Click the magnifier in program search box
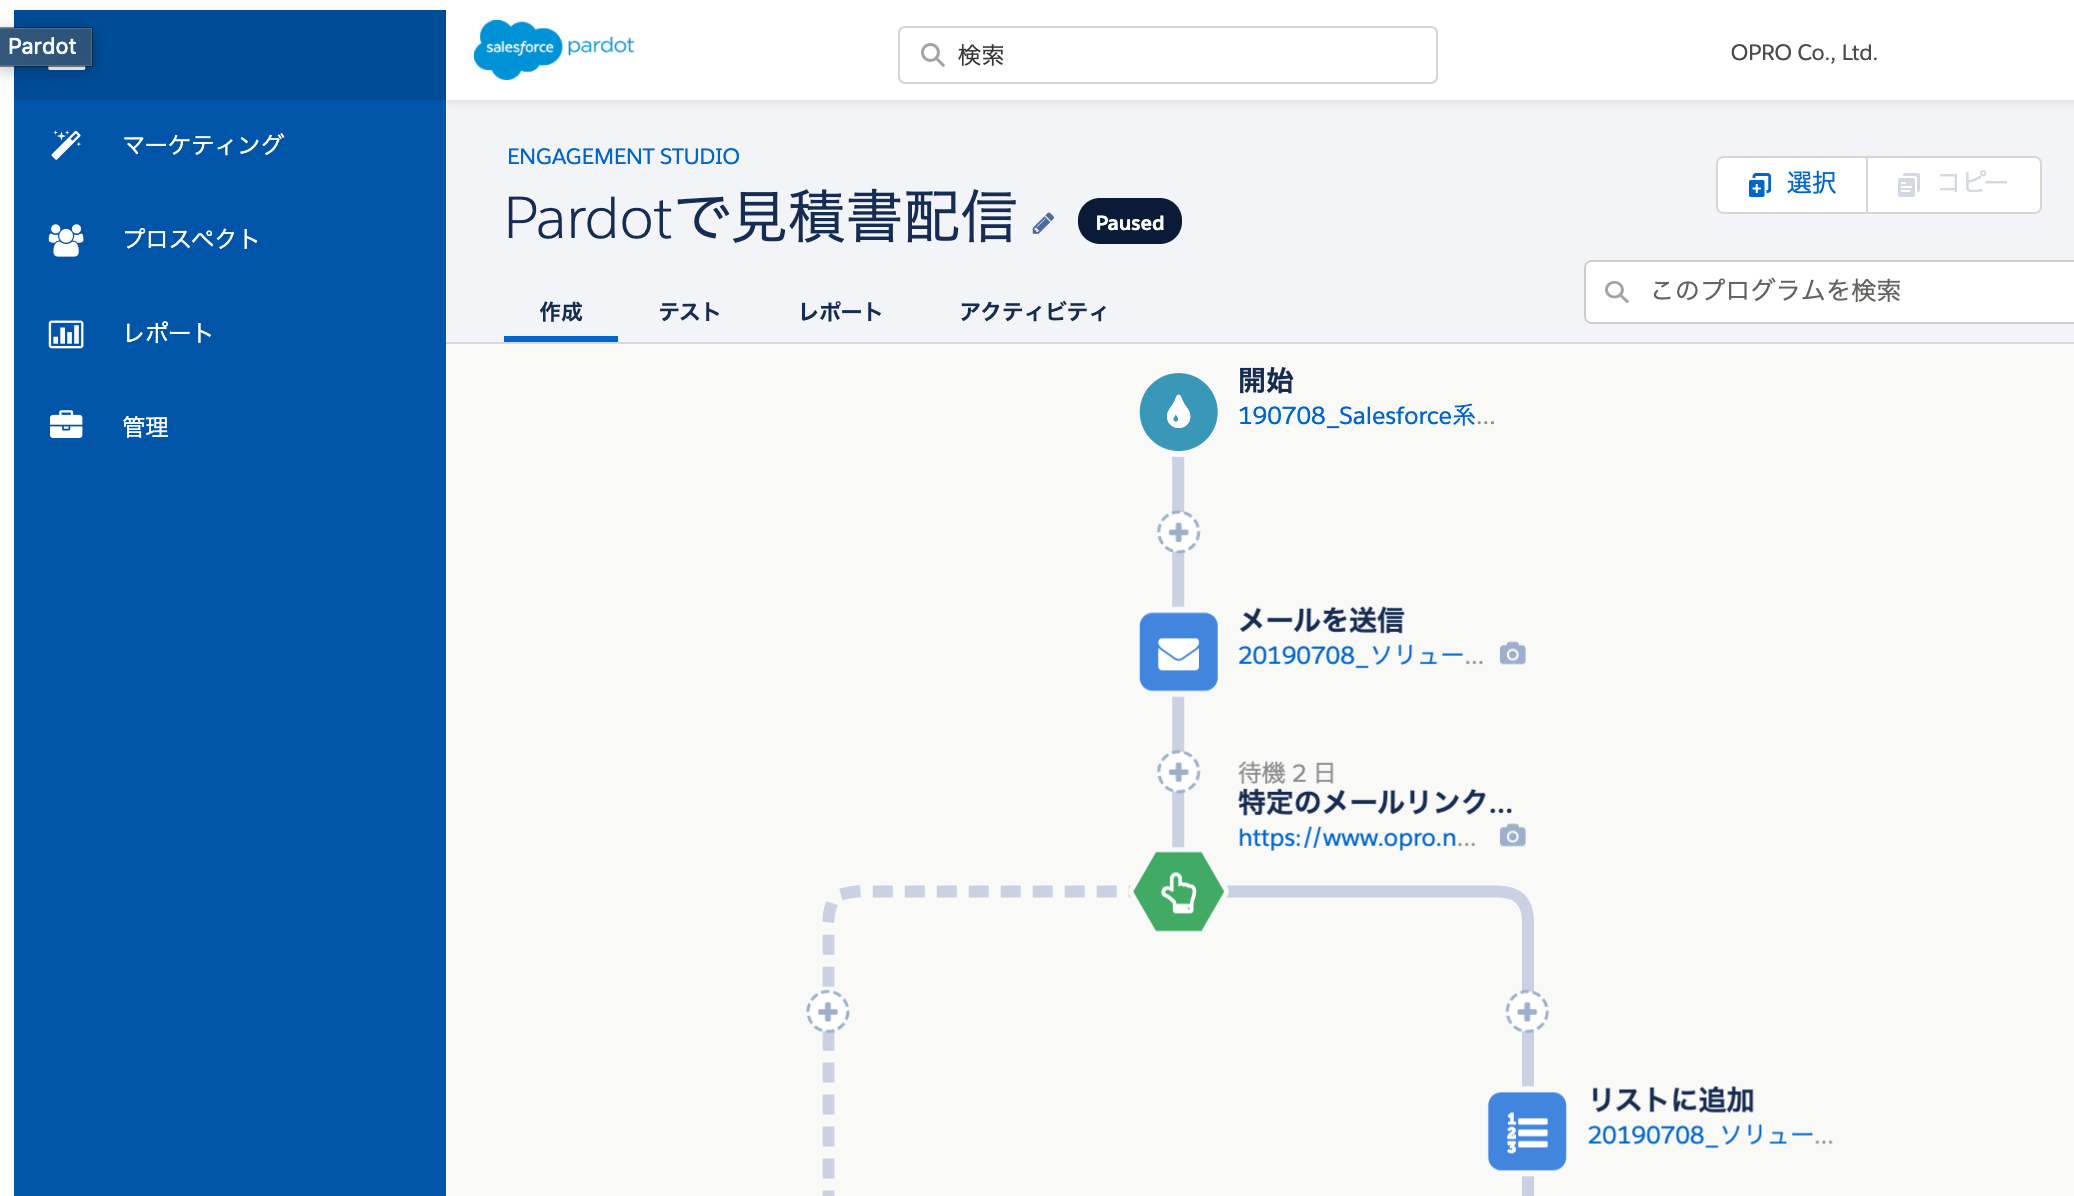2074x1196 pixels. pos(1616,291)
